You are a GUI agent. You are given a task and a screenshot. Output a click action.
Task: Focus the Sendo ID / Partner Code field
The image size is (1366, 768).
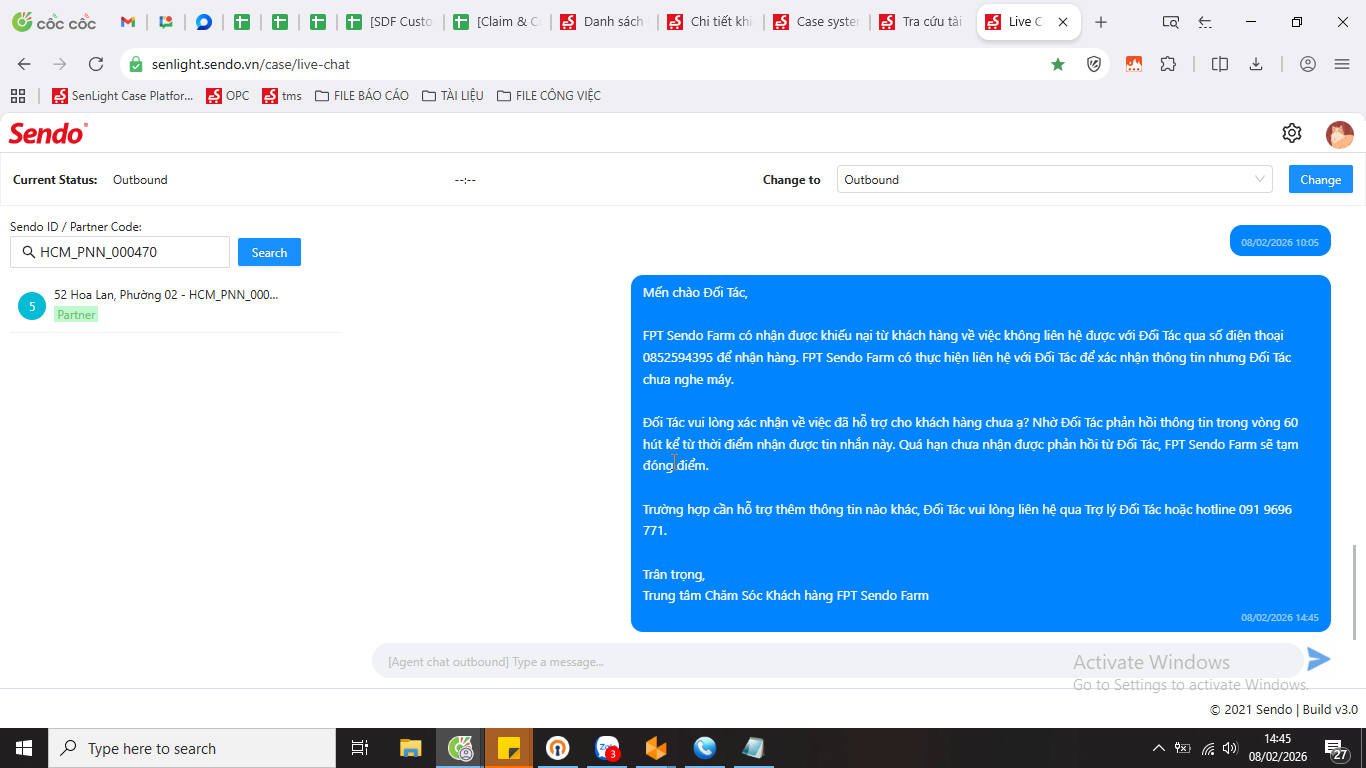click(x=120, y=252)
